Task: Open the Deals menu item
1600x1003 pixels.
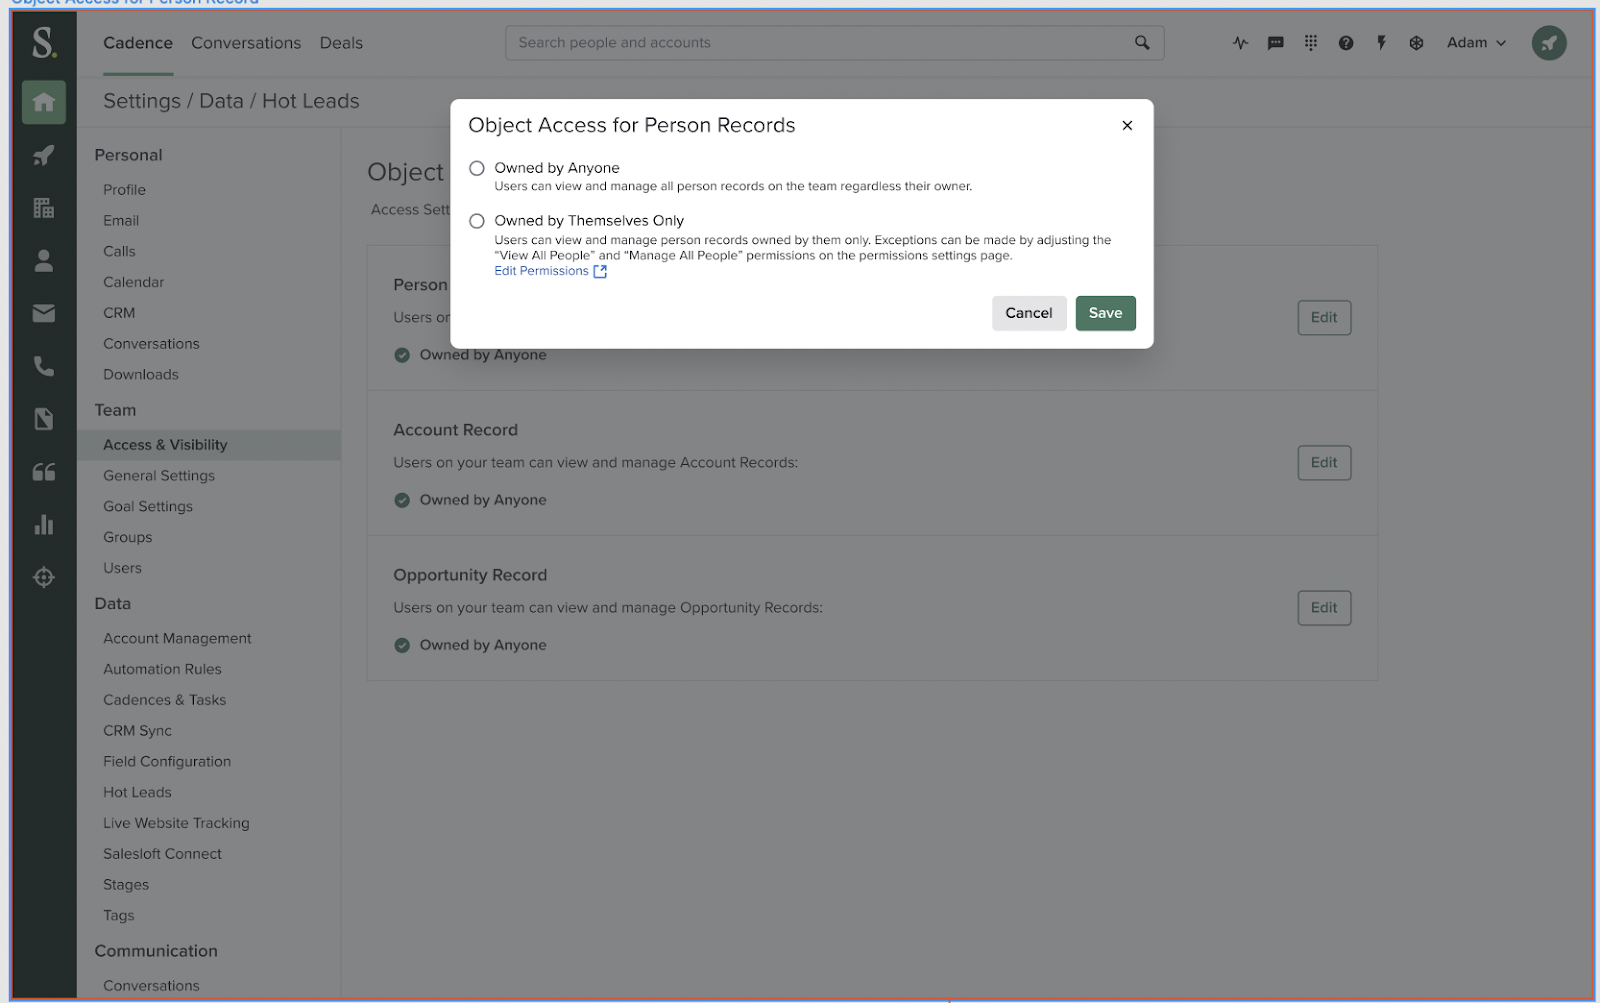Action: pyautogui.click(x=341, y=43)
